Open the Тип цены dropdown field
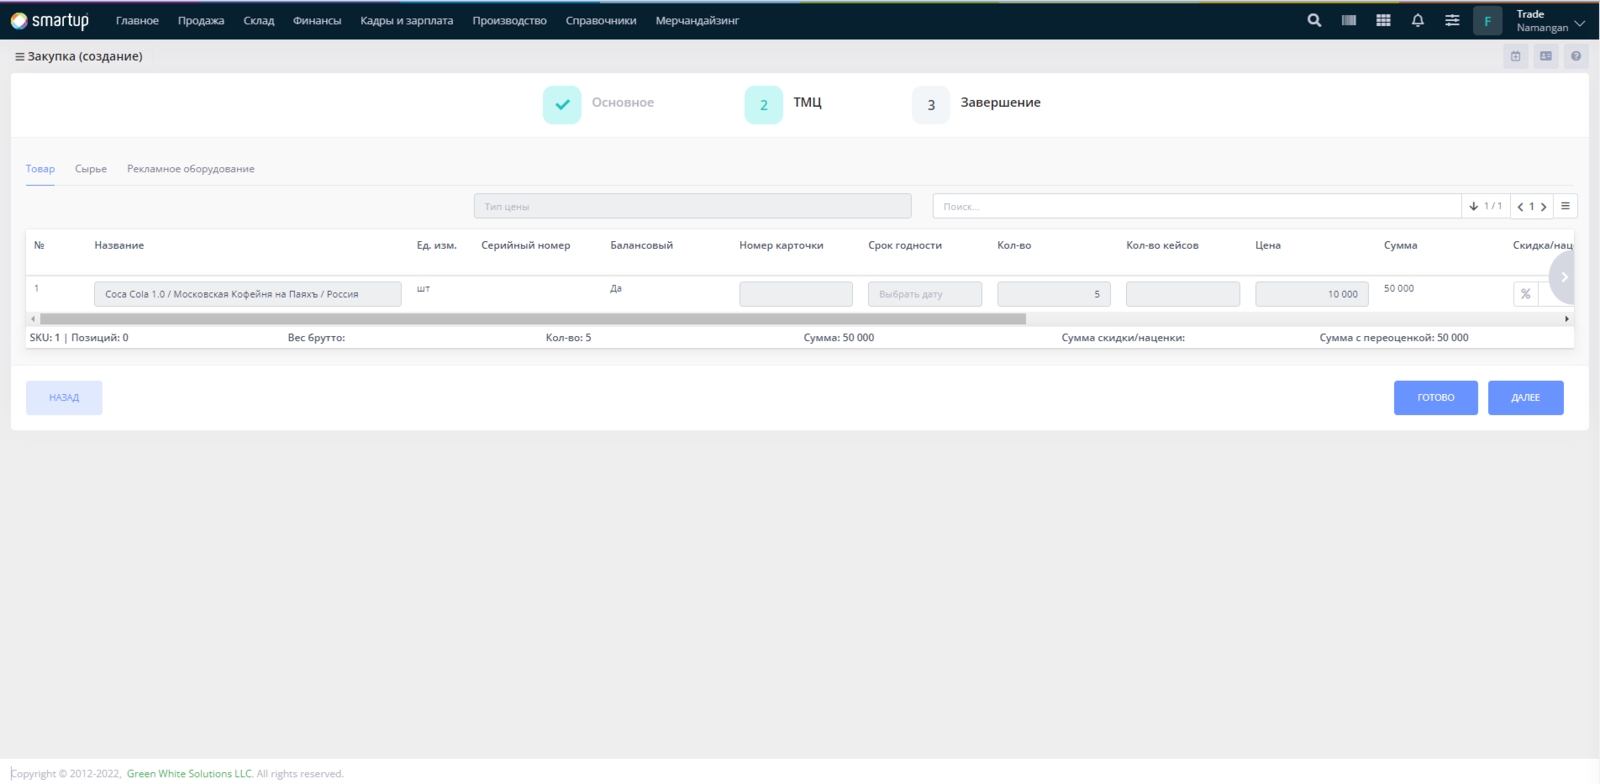Image resolution: width=1600 pixels, height=784 pixels. [x=692, y=206]
